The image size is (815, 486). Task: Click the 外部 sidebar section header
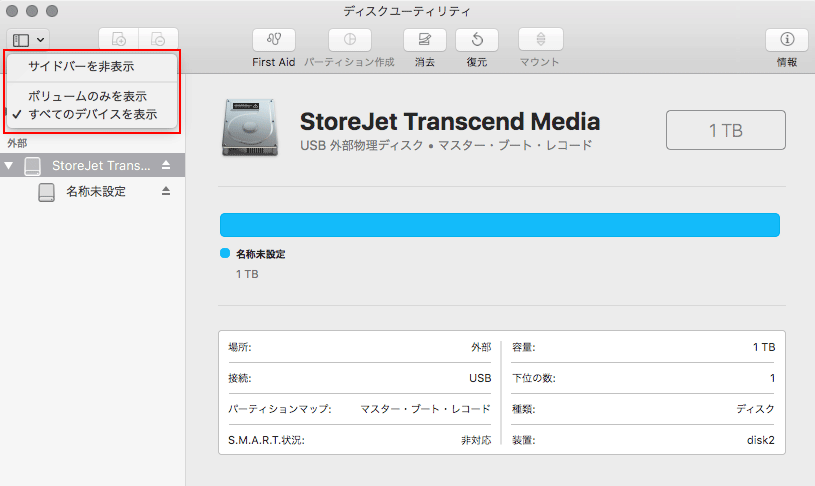coord(17,143)
